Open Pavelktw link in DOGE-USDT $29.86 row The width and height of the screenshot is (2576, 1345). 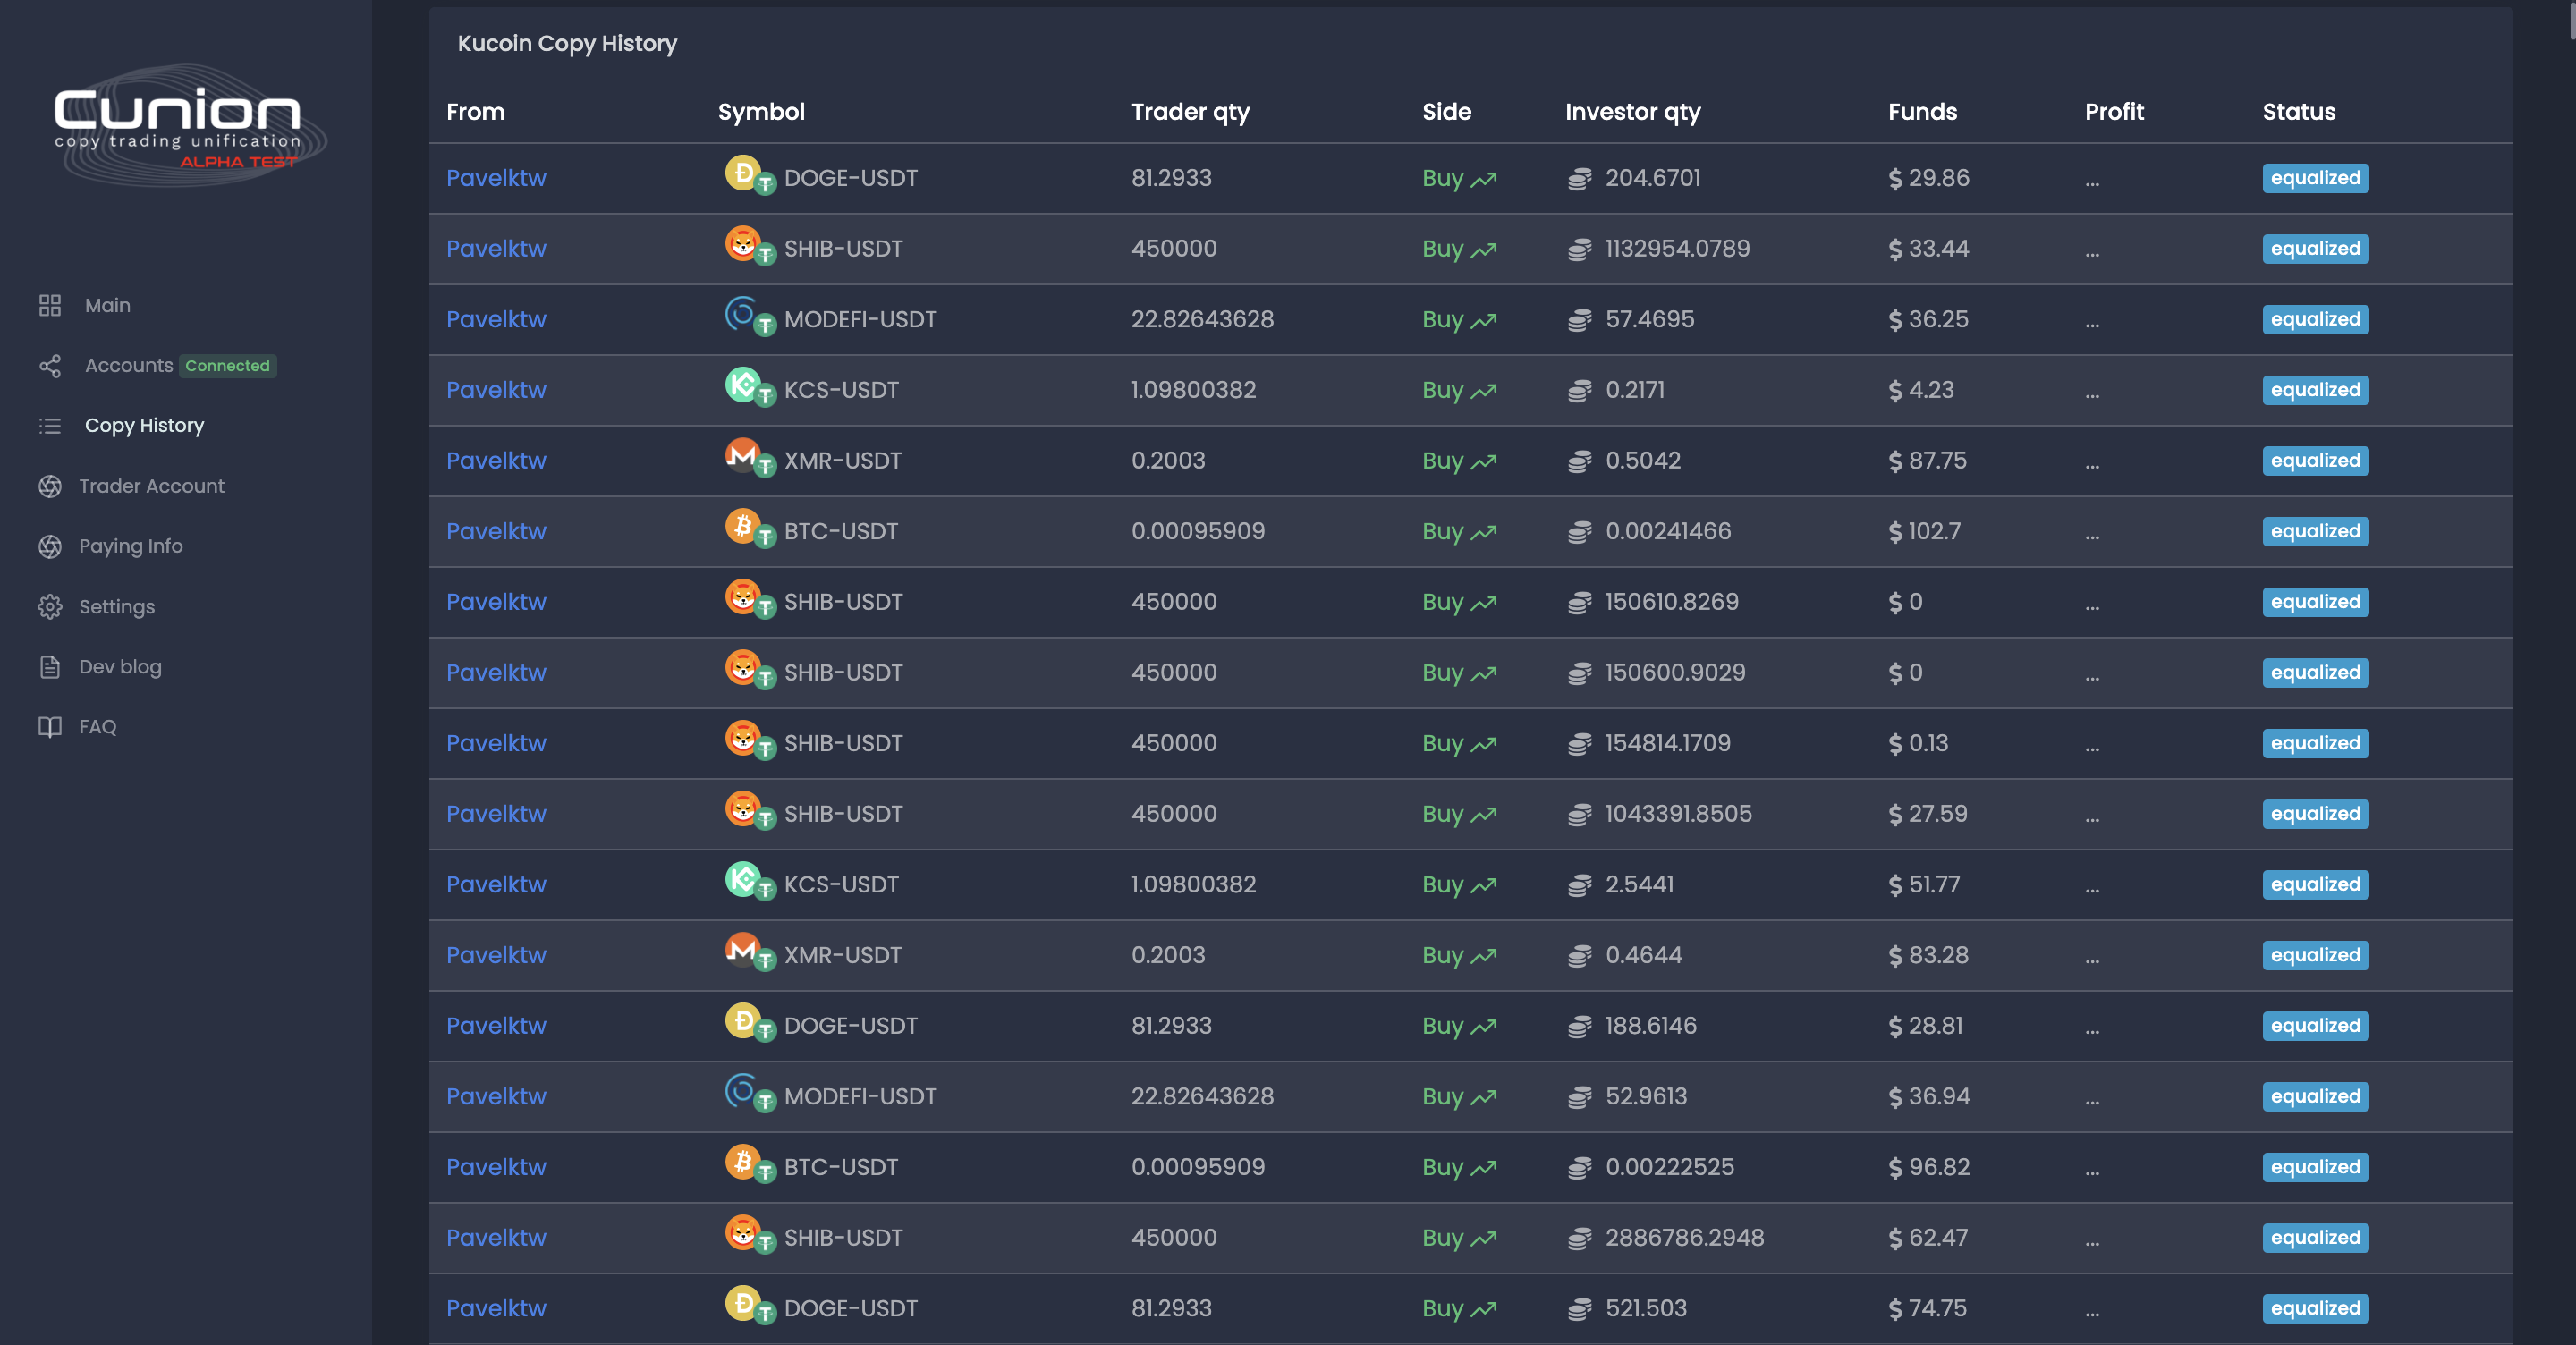pyautogui.click(x=496, y=178)
